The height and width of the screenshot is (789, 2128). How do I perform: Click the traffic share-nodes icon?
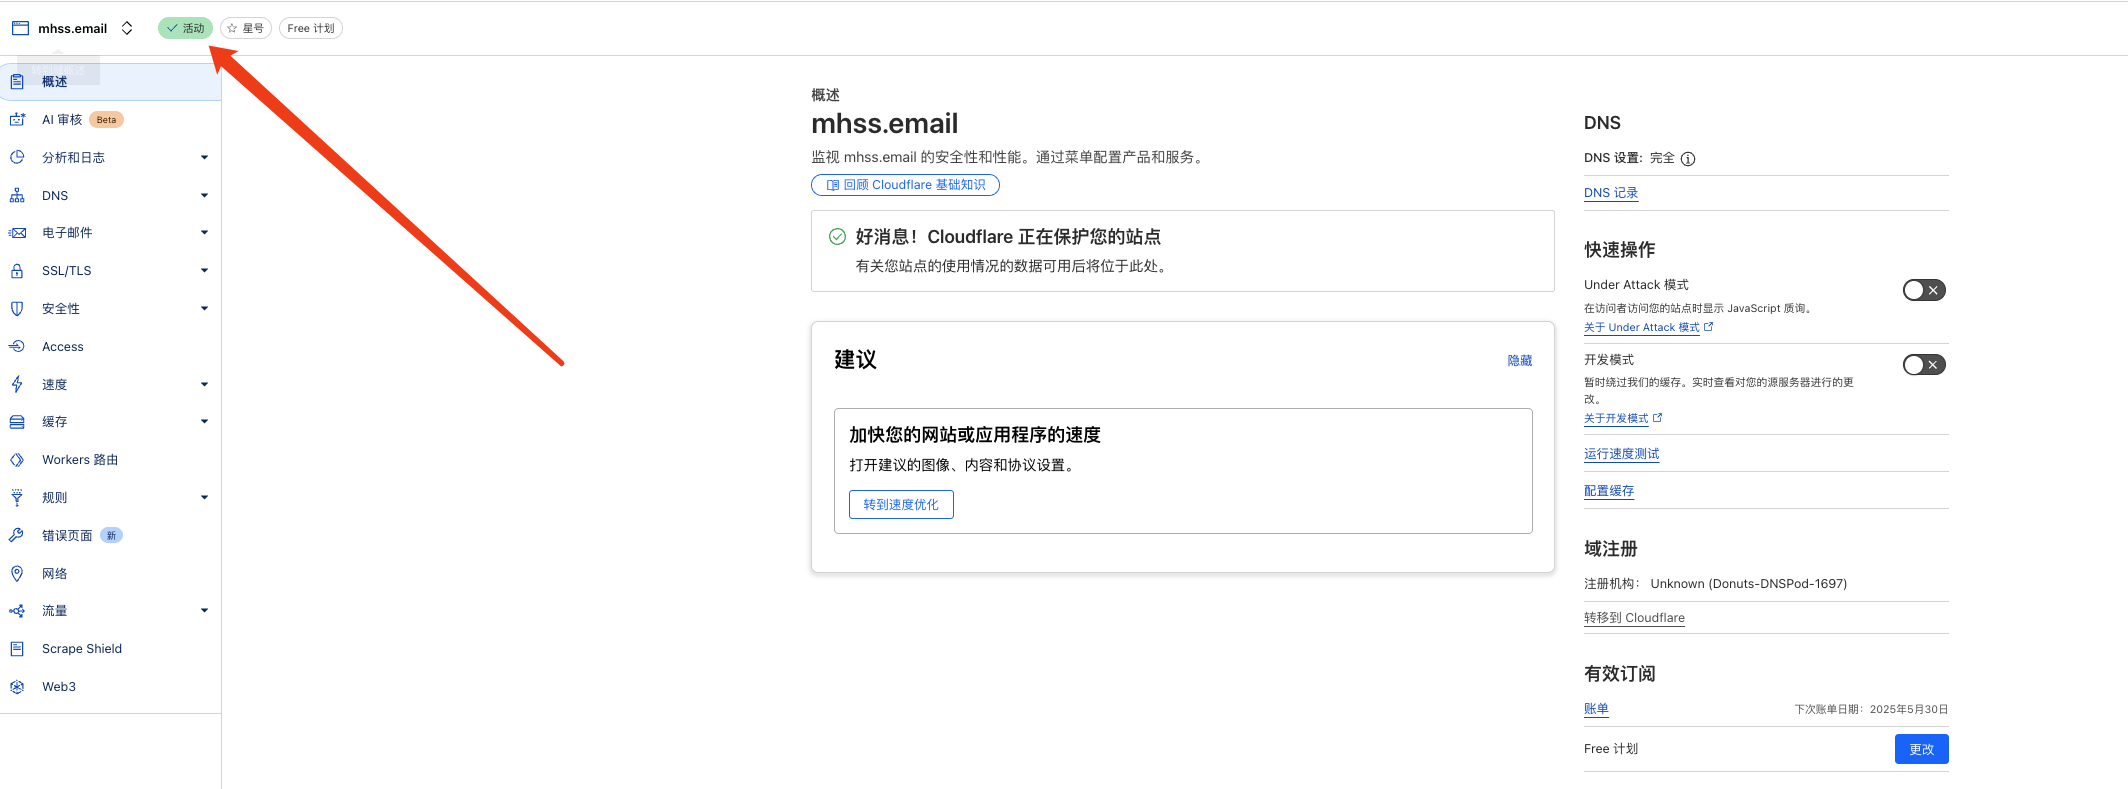pyautogui.click(x=17, y=611)
